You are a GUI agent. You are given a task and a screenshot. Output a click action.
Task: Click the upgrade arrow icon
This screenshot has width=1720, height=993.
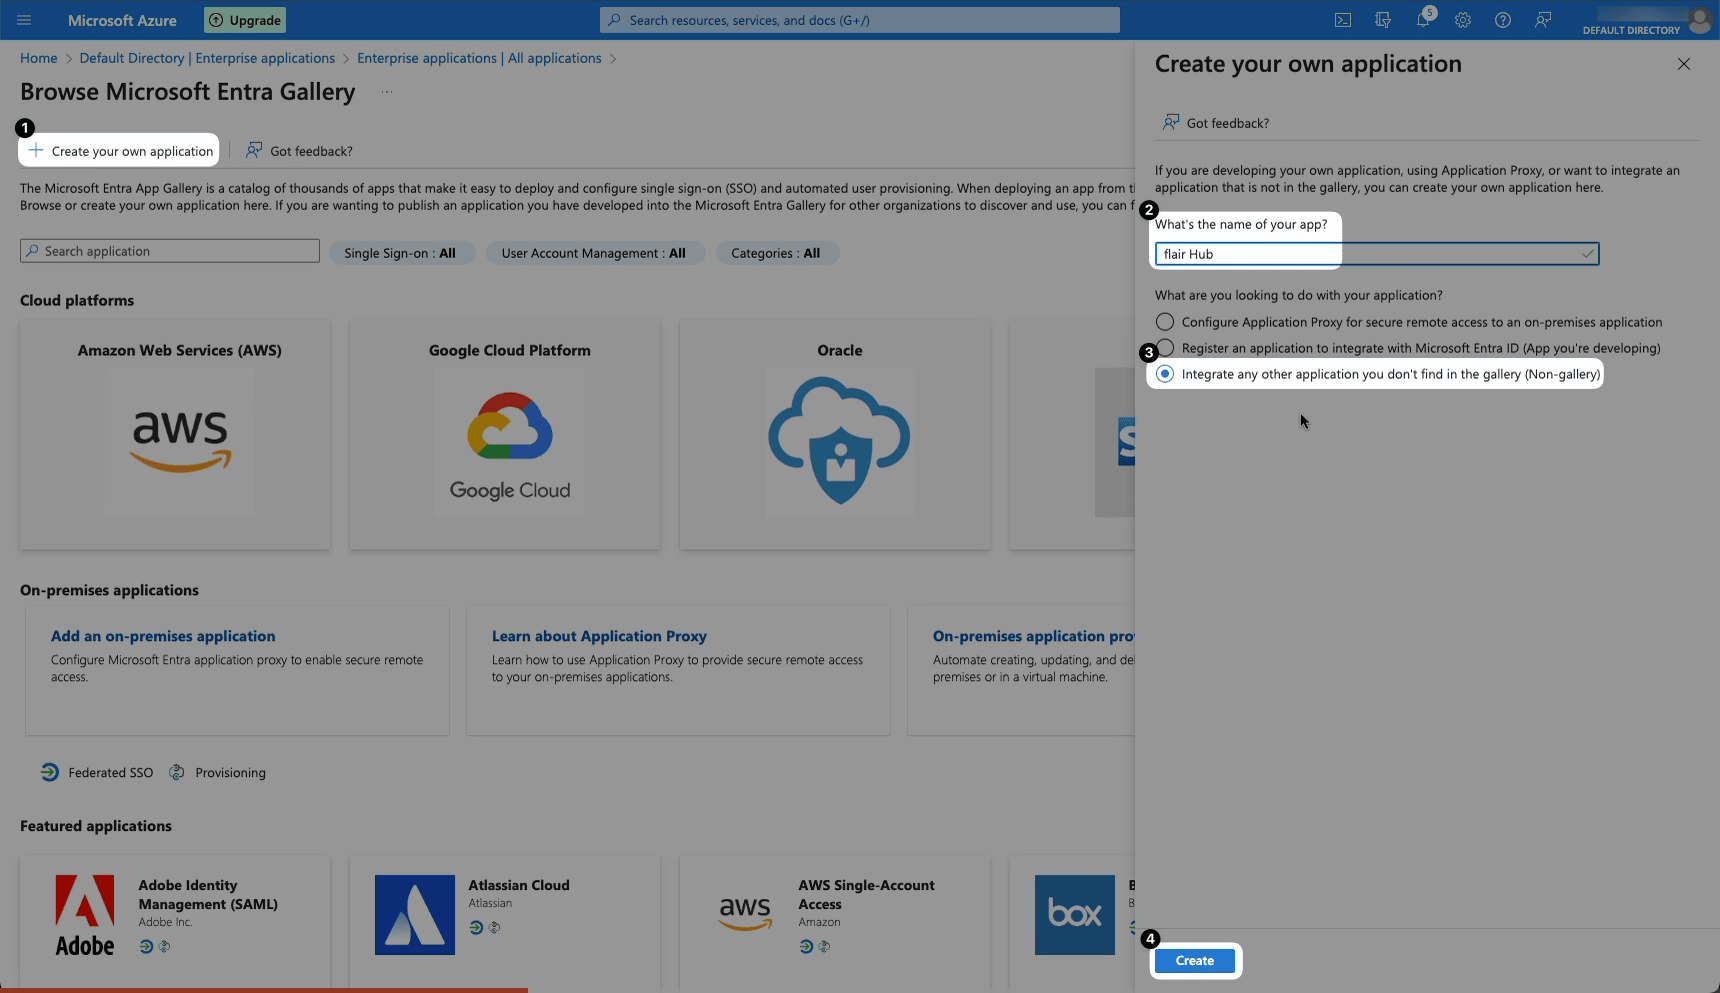click(x=216, y=20)
